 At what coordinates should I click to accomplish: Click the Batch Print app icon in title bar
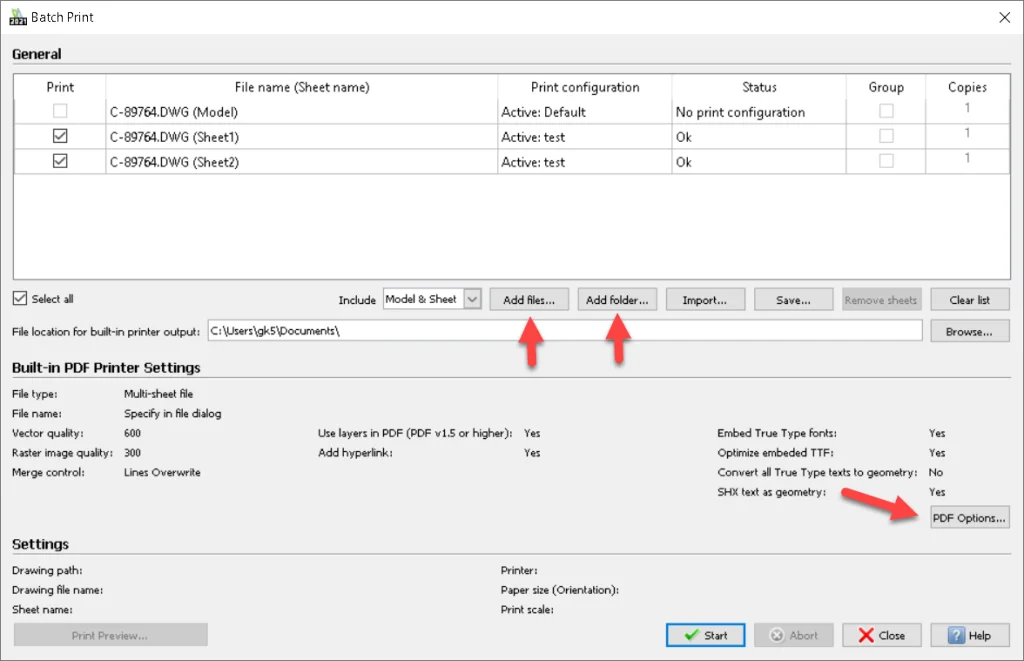click(17, 17)
